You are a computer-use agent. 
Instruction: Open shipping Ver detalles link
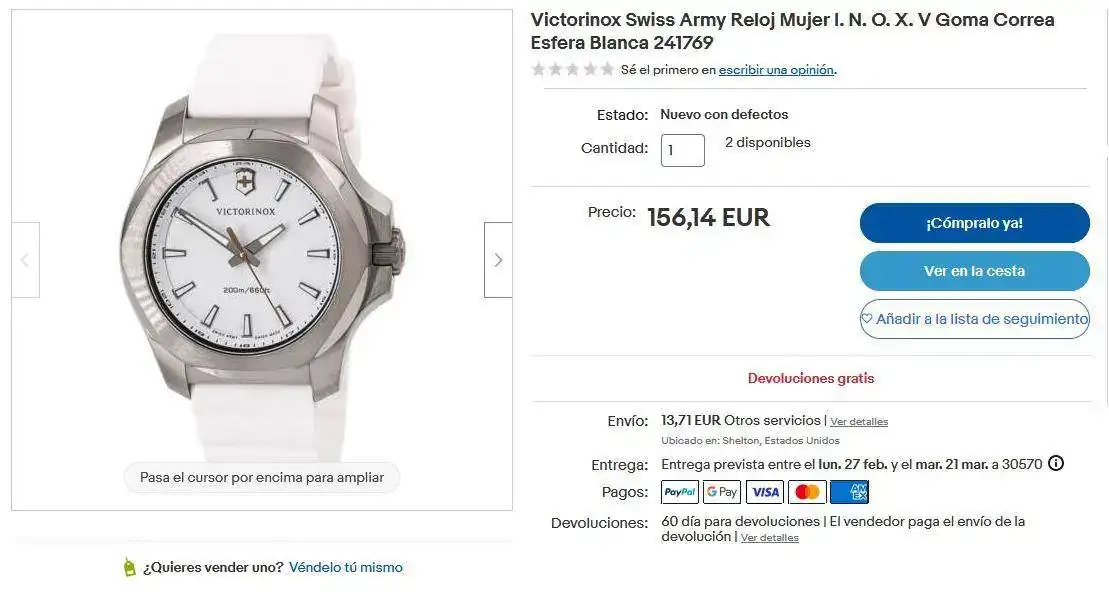coord(859,422)
